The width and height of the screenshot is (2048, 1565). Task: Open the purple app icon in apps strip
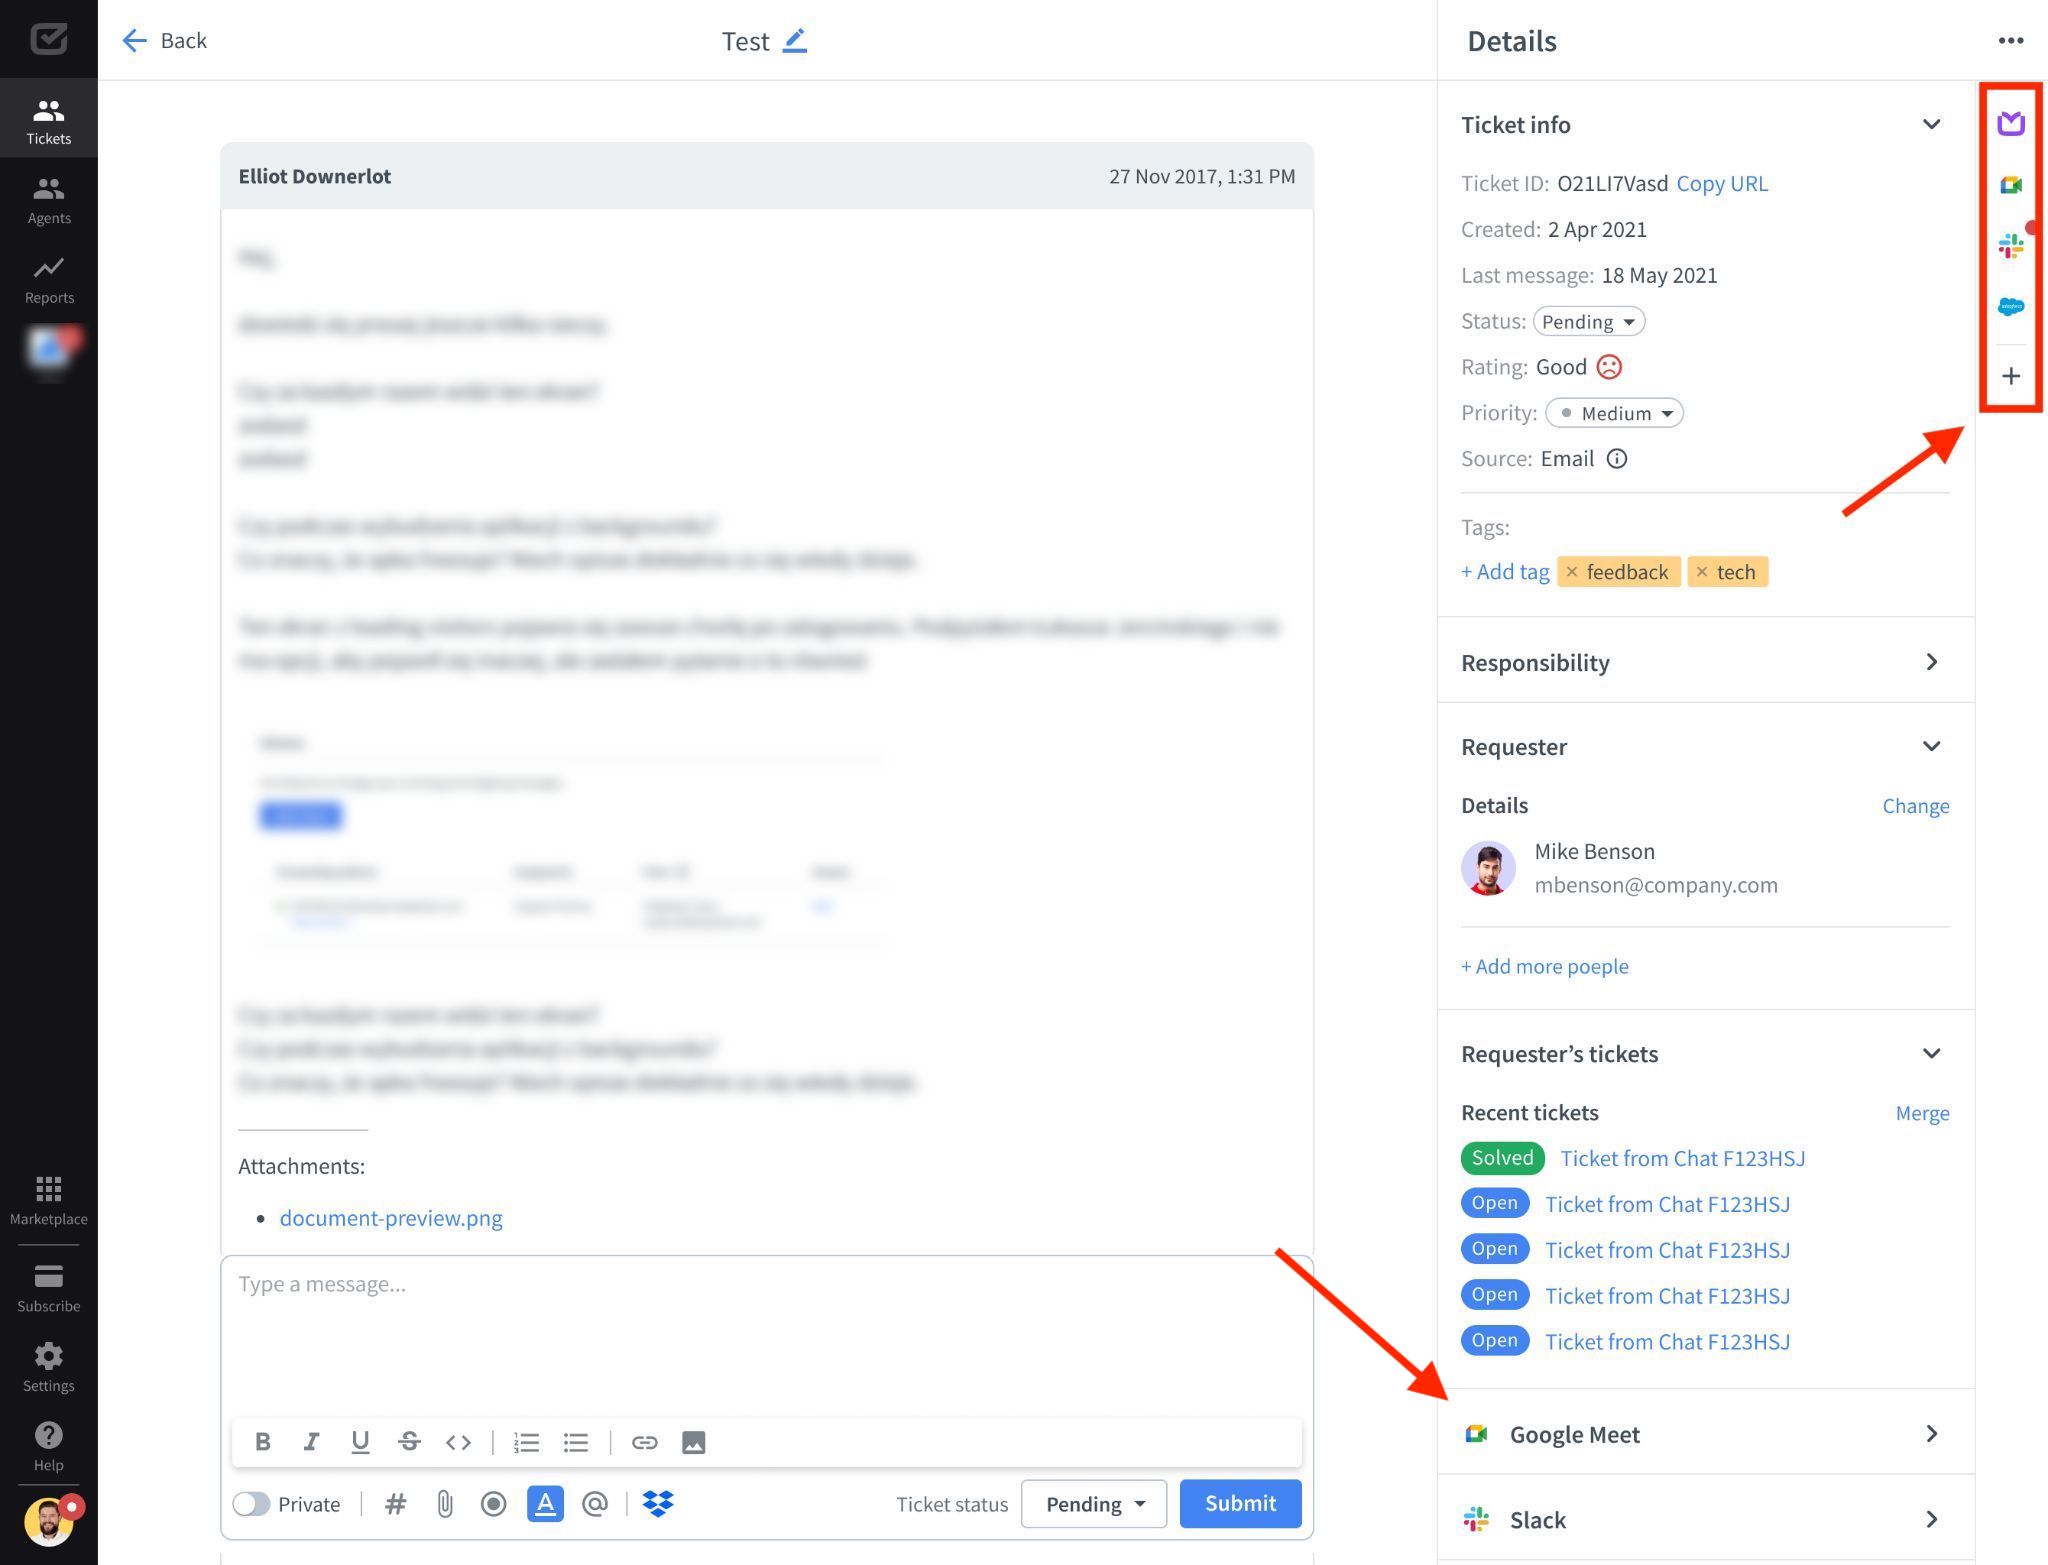(x=2010, y=123)
